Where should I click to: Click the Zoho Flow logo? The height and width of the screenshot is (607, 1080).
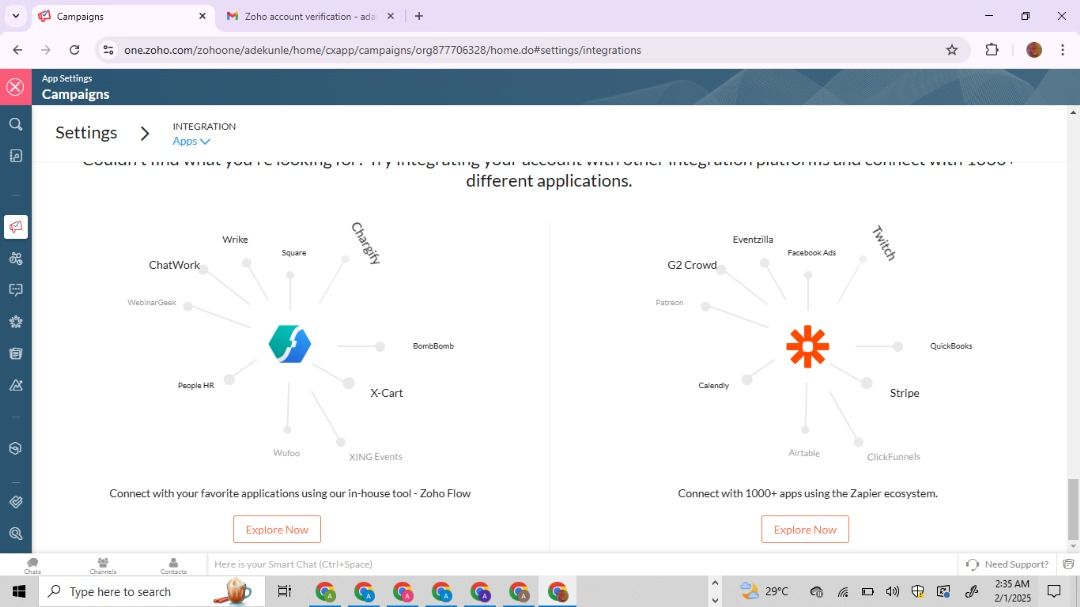(290, 344)
